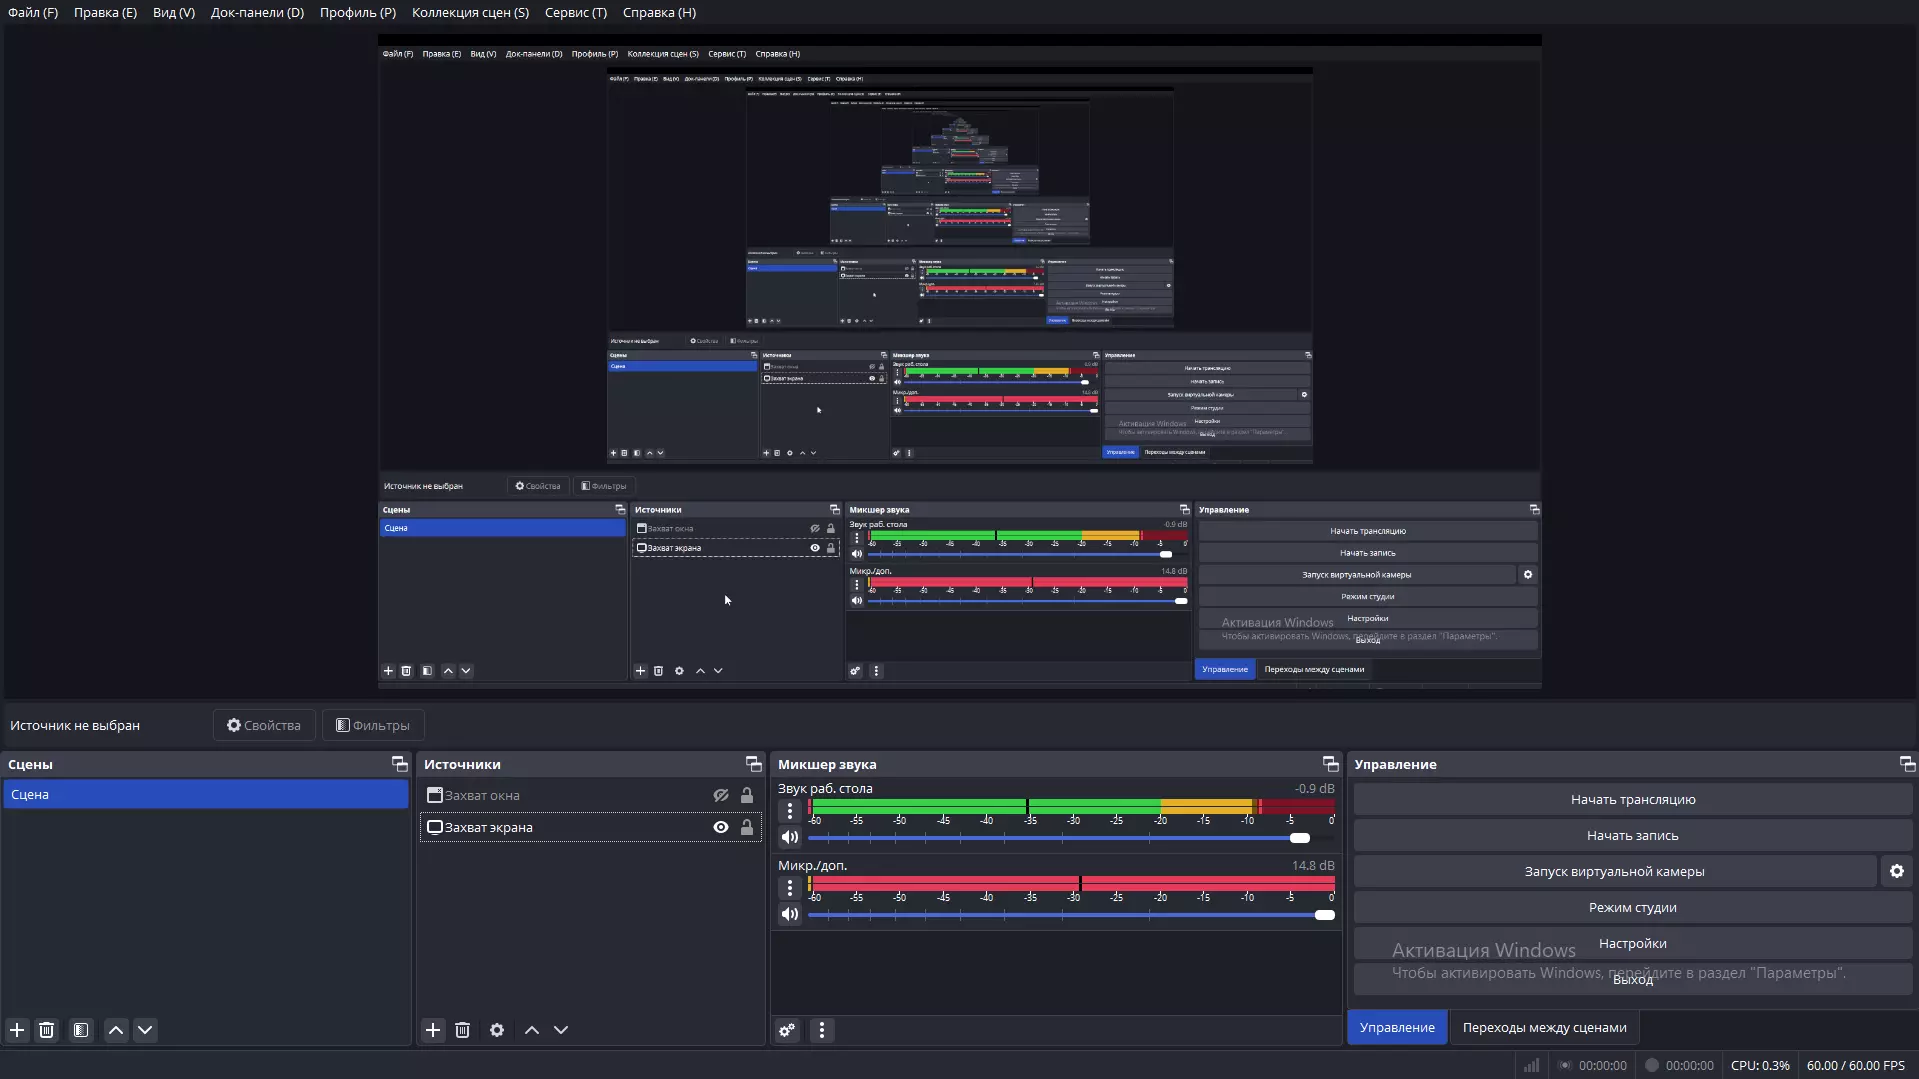Add a new scene with plus icon
Viewport: 1919px width, 1079px height.
[x=17, y=1030]
